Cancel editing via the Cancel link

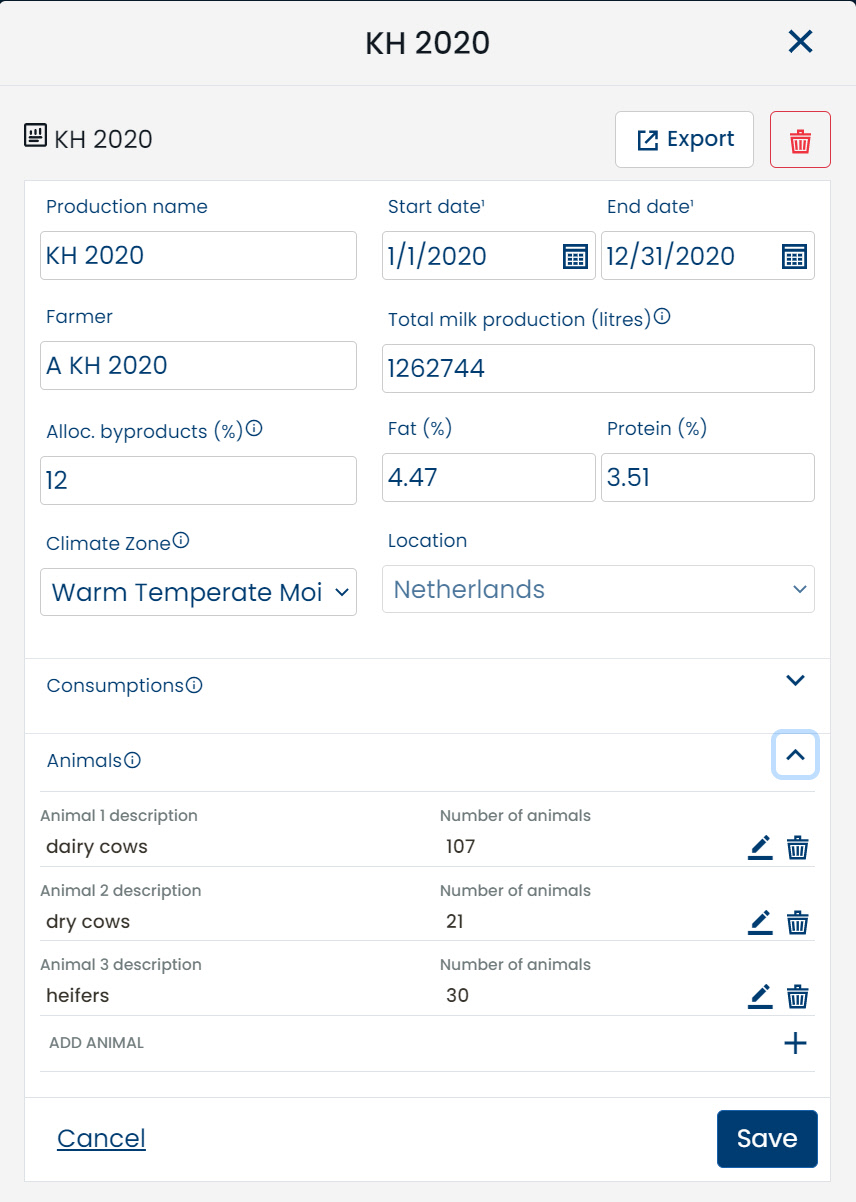click(x=101, y=1138)
